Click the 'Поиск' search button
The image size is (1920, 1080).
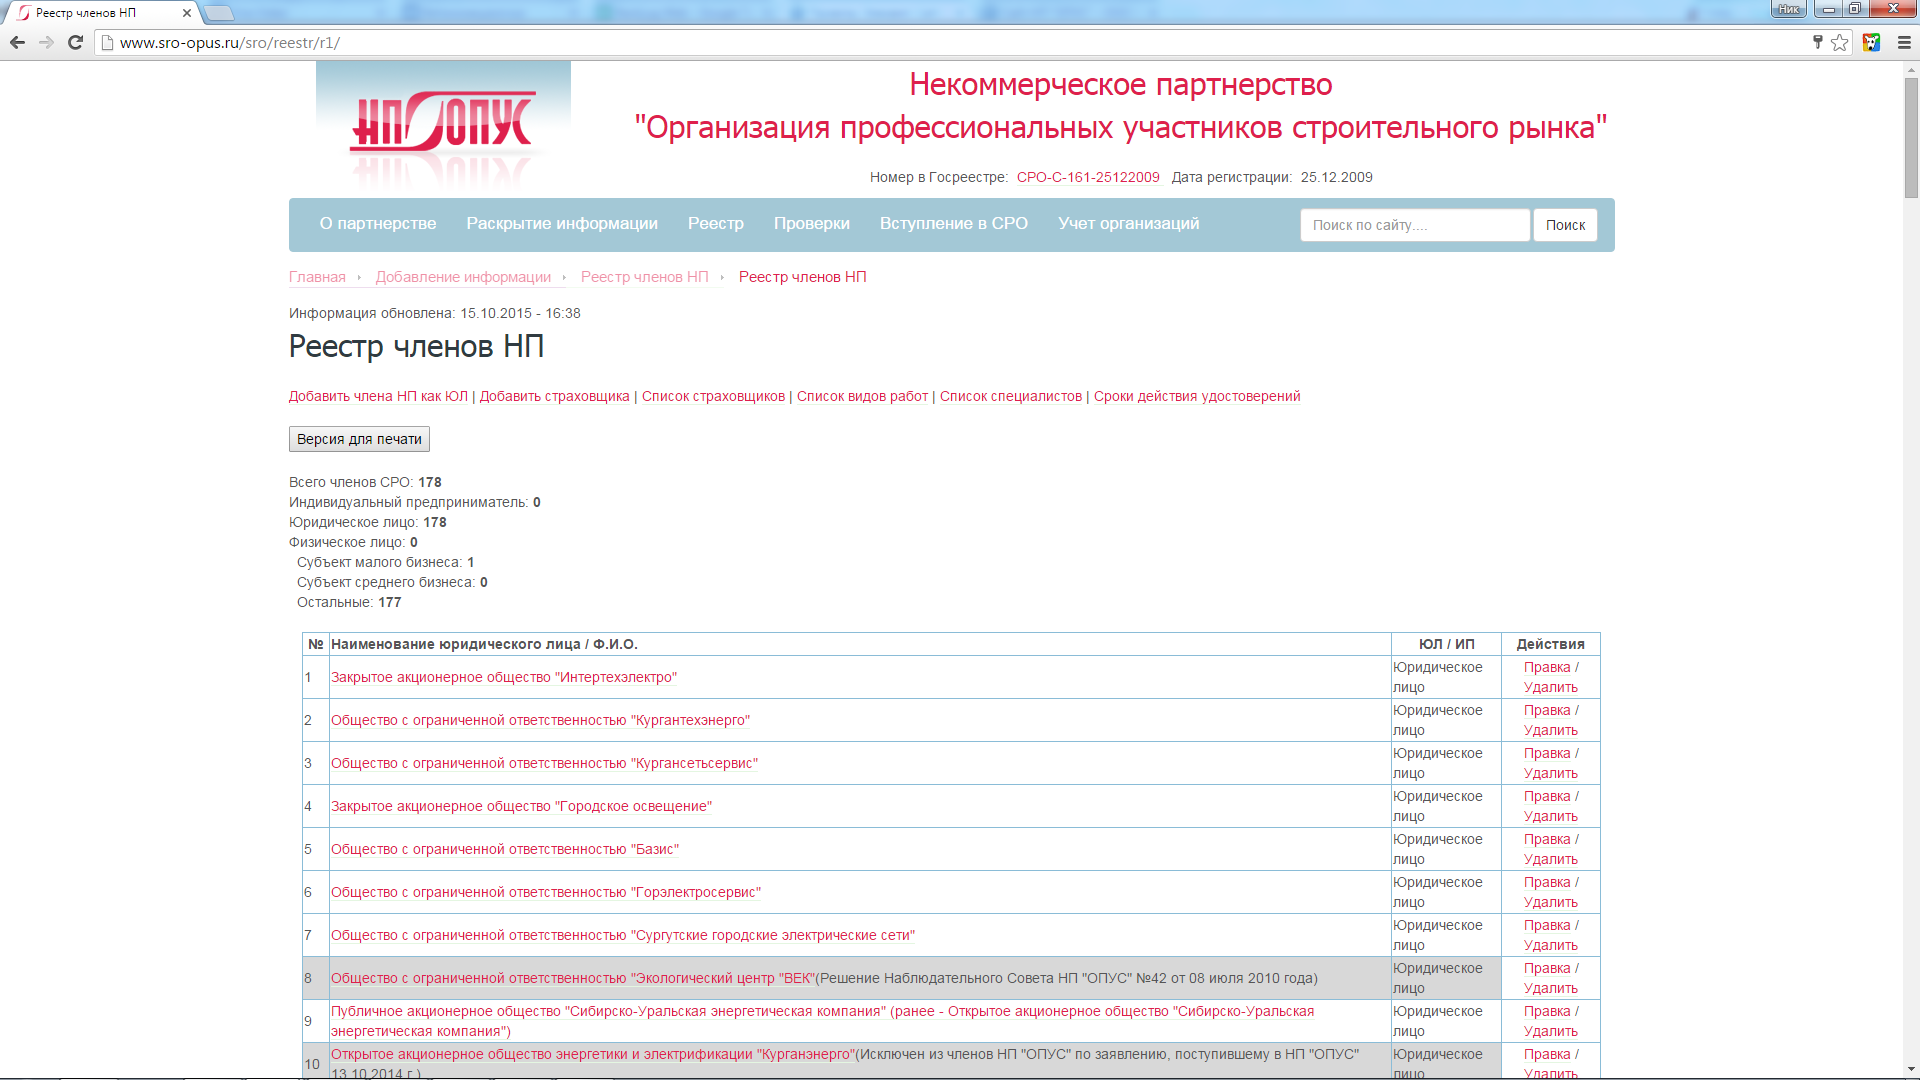point(1565,225)
